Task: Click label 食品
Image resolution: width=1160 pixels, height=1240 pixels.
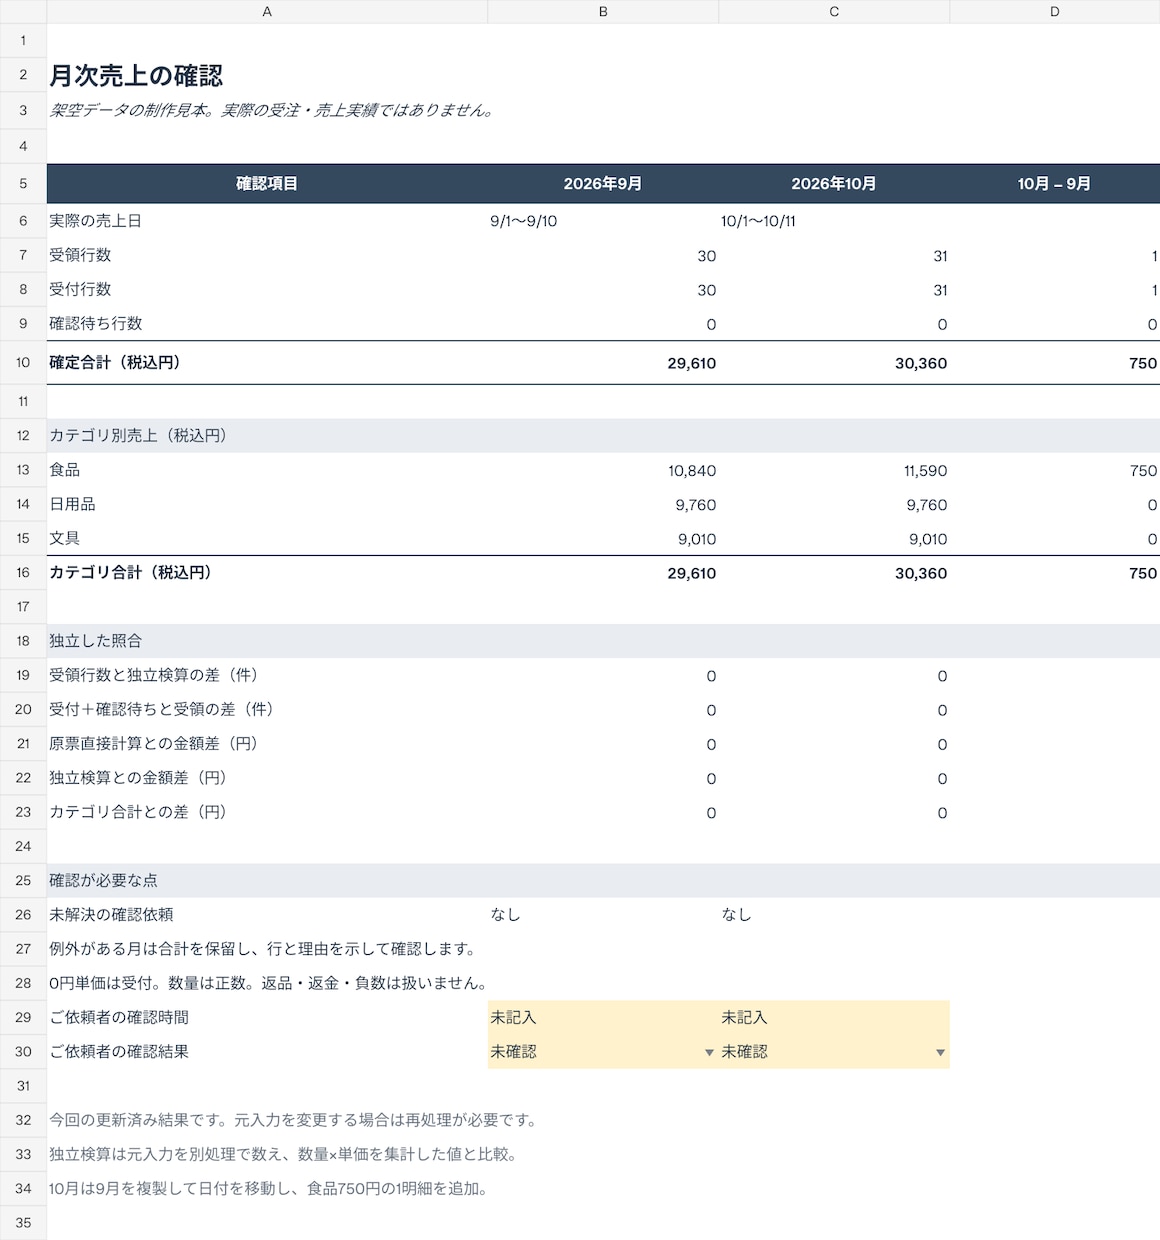Action: tap(64, 469)
